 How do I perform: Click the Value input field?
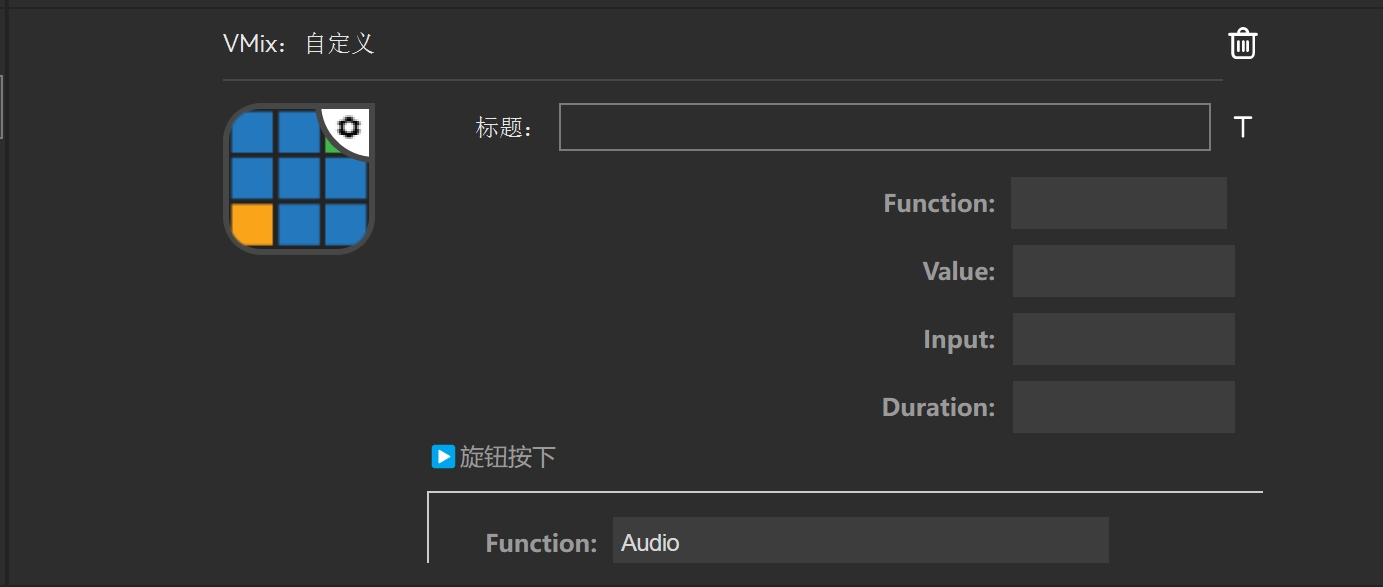(1122, 270)
